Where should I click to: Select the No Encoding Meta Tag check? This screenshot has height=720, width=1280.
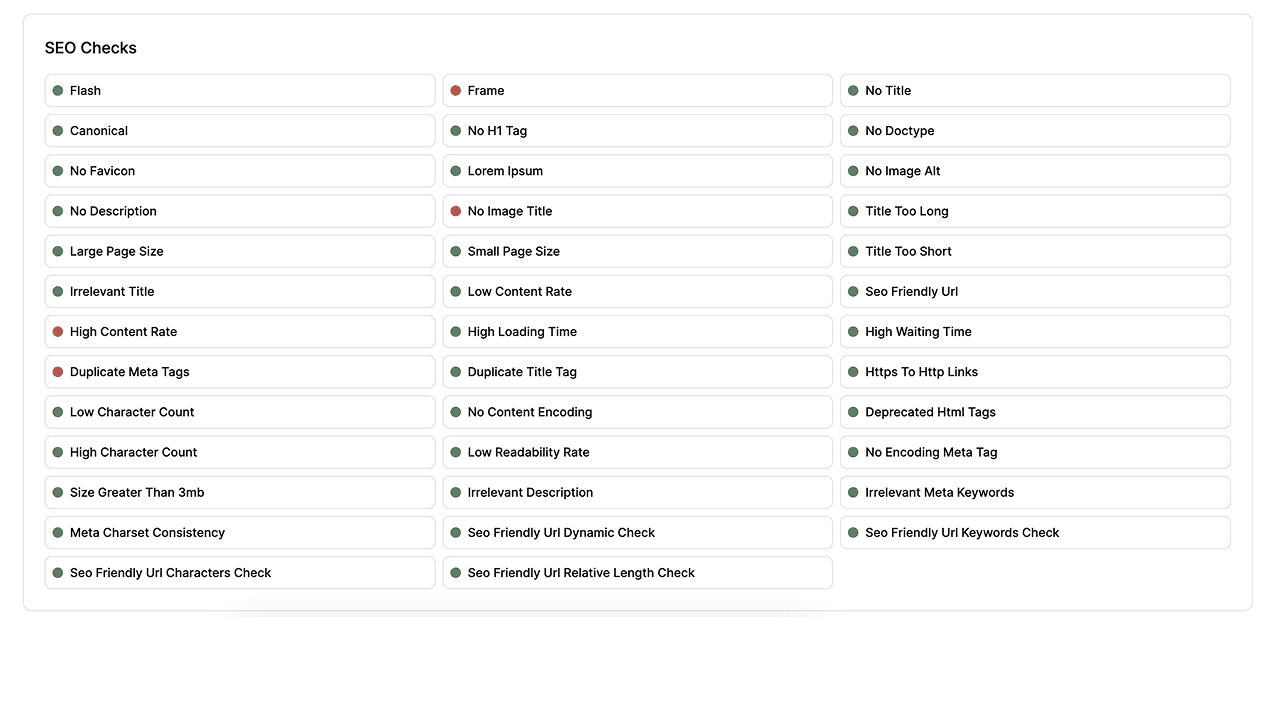(1035, 451)
